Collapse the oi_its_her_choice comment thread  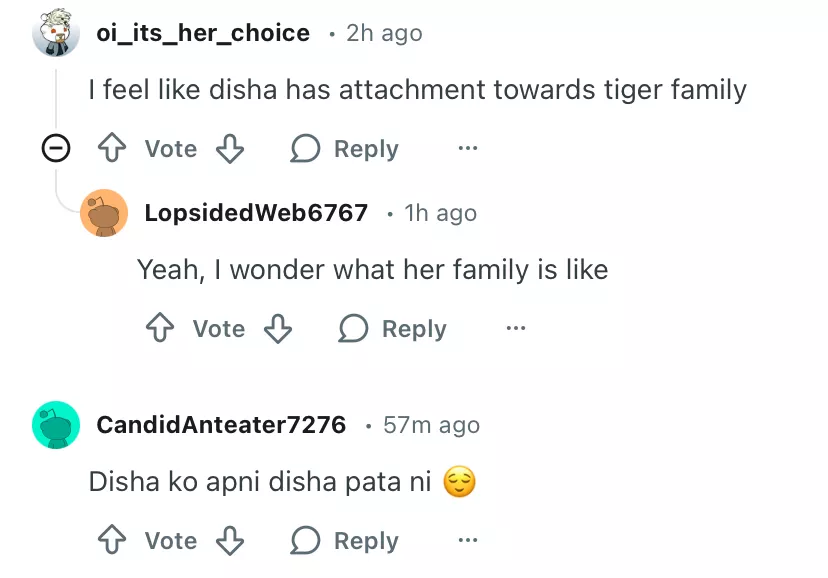(x=55, y=149)
